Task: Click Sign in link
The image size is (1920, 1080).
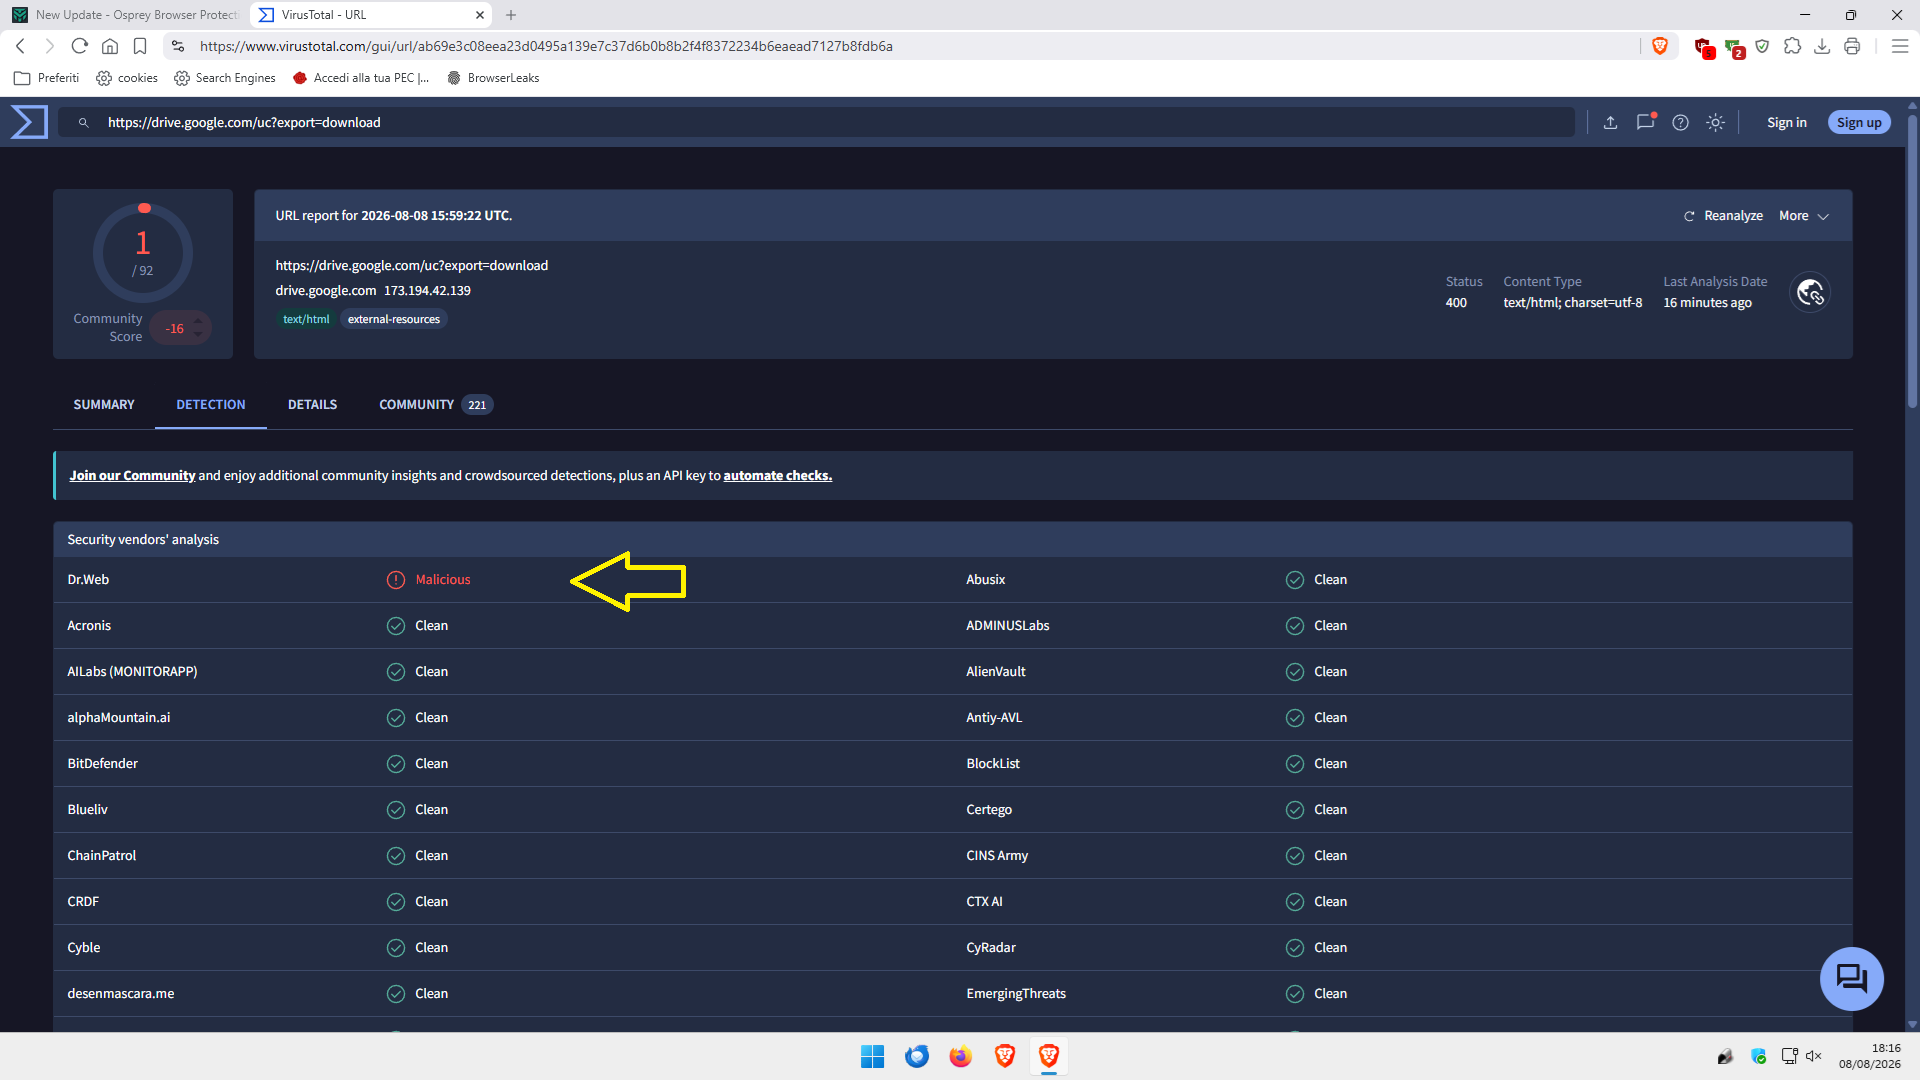Action: tap(1786, 122)
